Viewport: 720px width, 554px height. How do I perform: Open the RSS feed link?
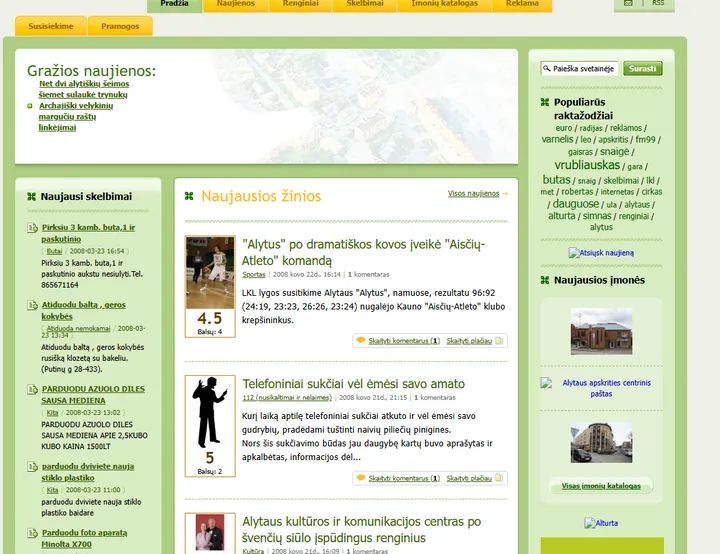[658, 3]
